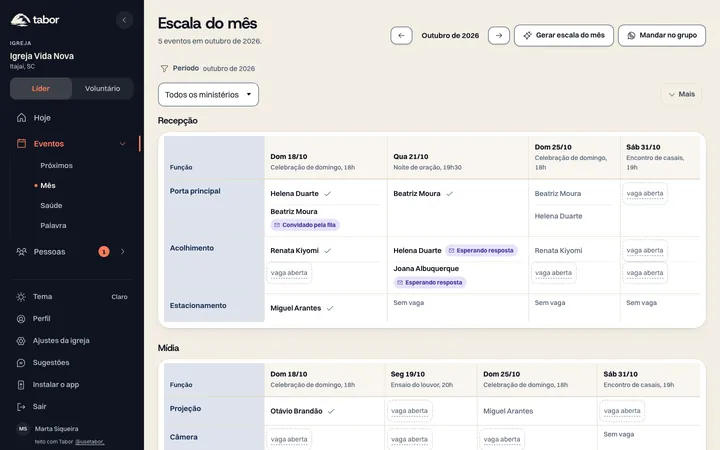Image resolution: width=720 pixels, height=450 pixels.
Task: Click Miguel Arantes in Projeção Dom 25/10
Action: tap(508, 411)
